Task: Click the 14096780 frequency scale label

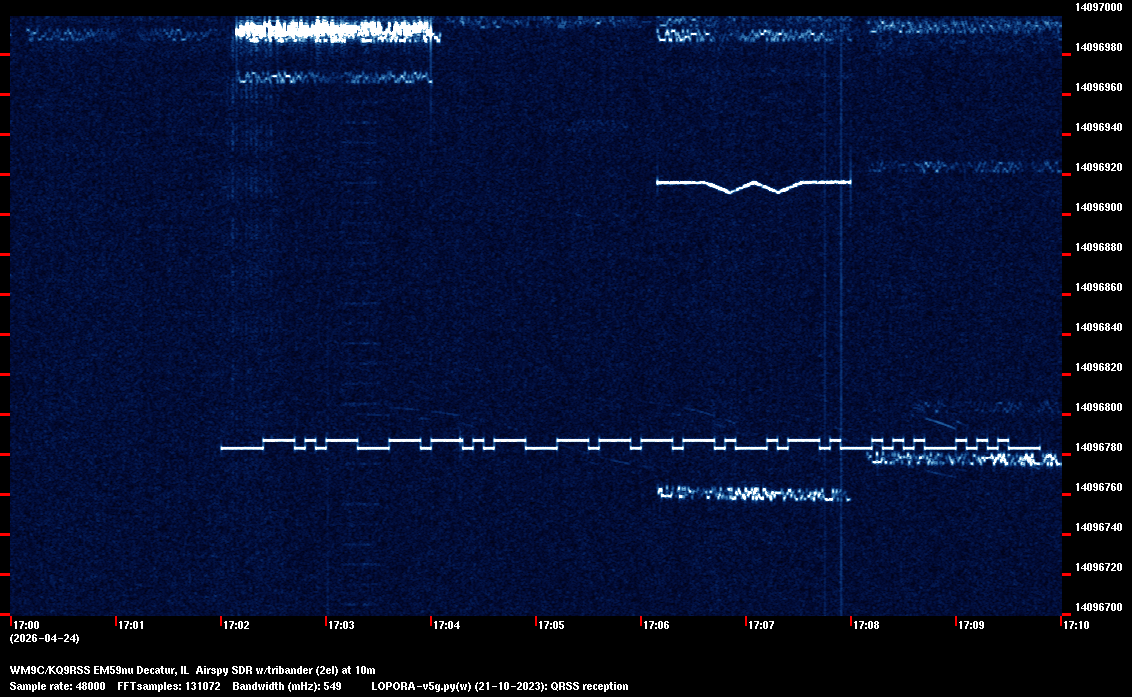Action: pos(1097,447)
